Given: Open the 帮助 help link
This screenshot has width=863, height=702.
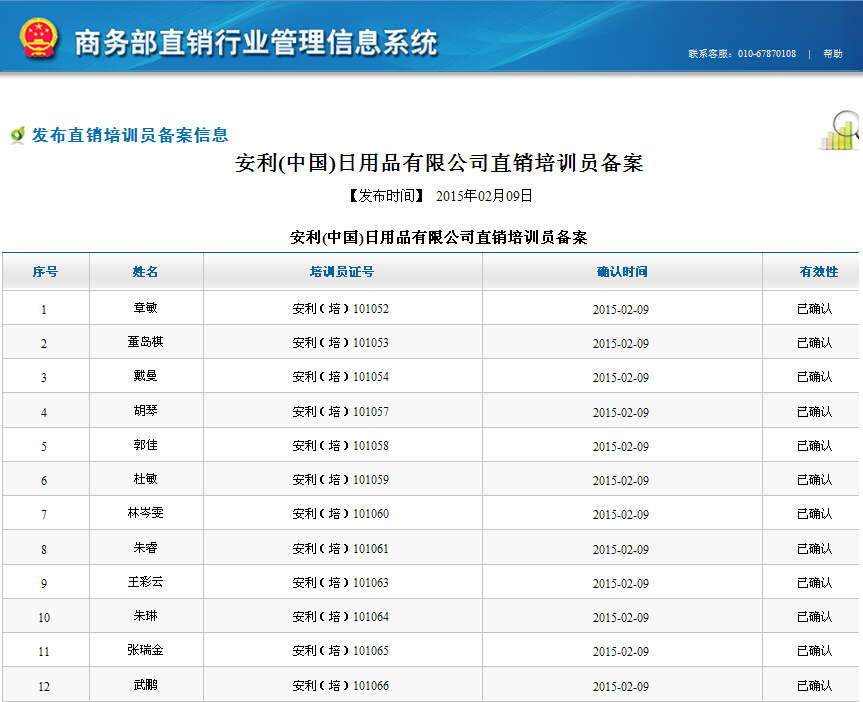Looking at the screenshot, I should click(832, 54).
